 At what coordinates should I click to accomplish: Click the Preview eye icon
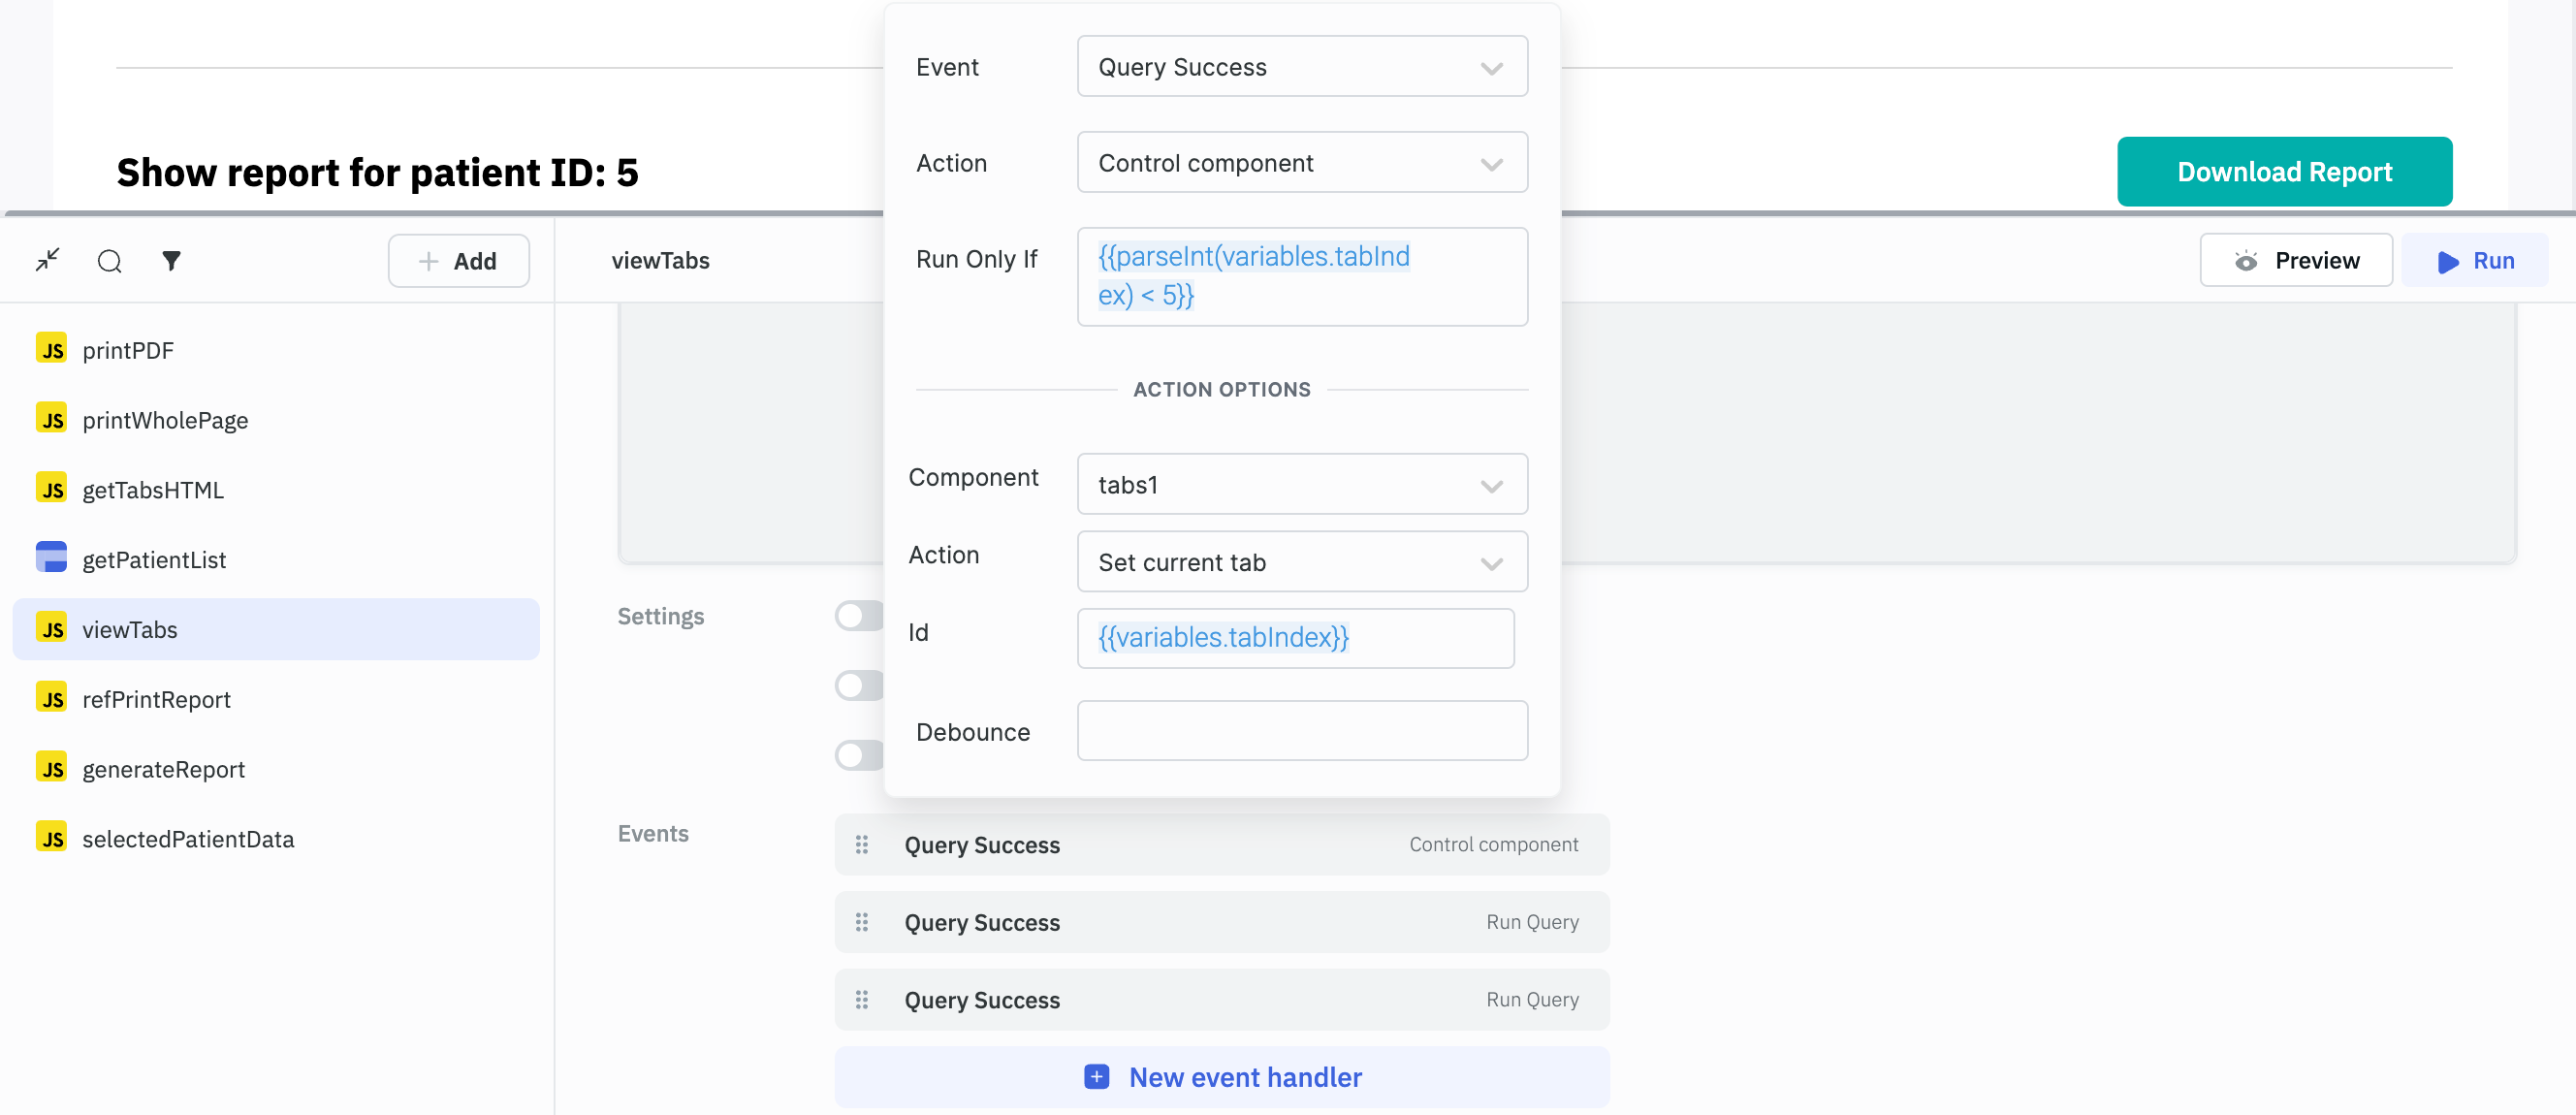pos(2245,261)
